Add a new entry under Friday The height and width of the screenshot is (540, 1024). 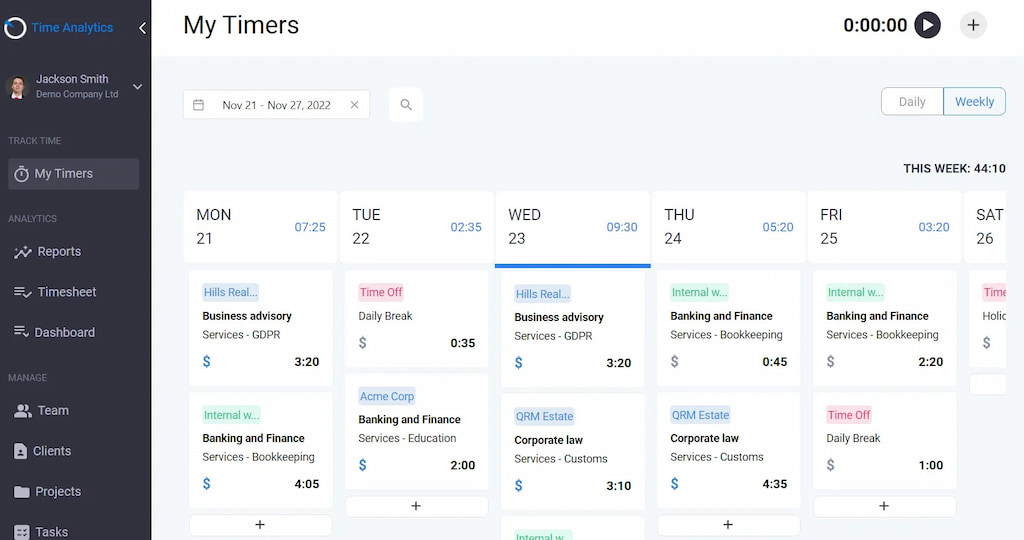[884, 506]
